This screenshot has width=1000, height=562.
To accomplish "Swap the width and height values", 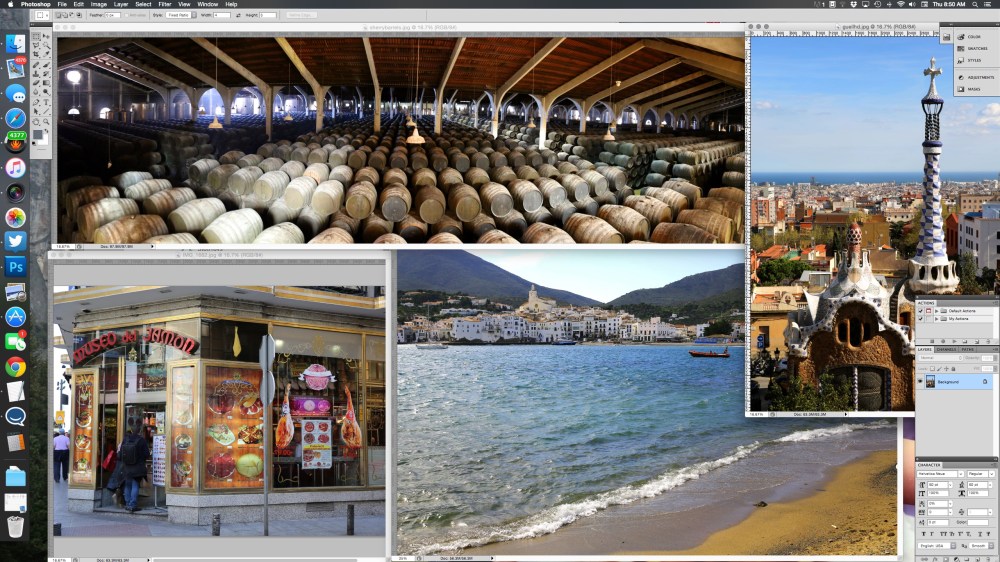I will [239, 15].
